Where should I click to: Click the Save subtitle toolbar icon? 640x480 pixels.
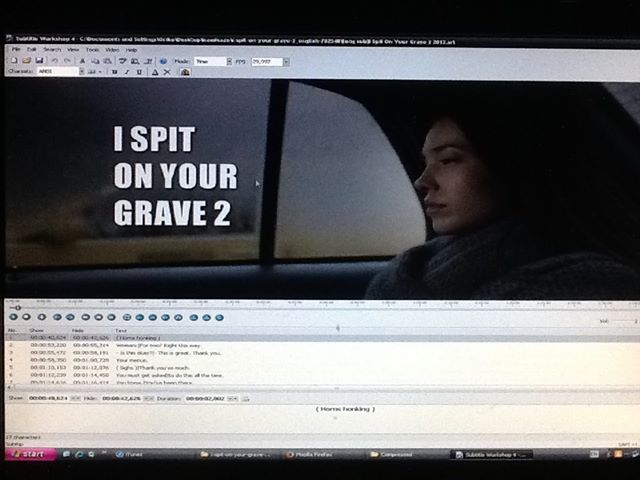coord(39,61)
